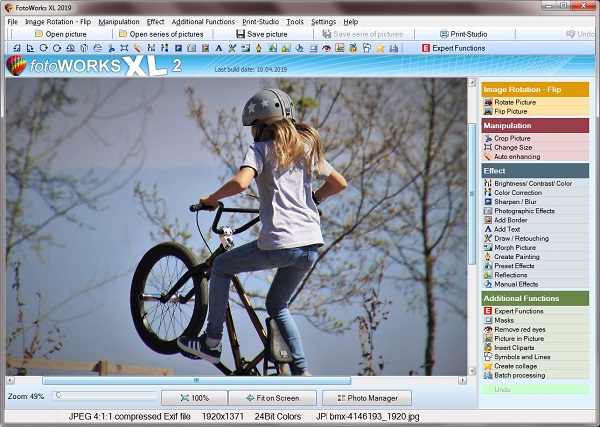Open the Photo Manager
Viewport: 600px width, 427px height.
366,398
